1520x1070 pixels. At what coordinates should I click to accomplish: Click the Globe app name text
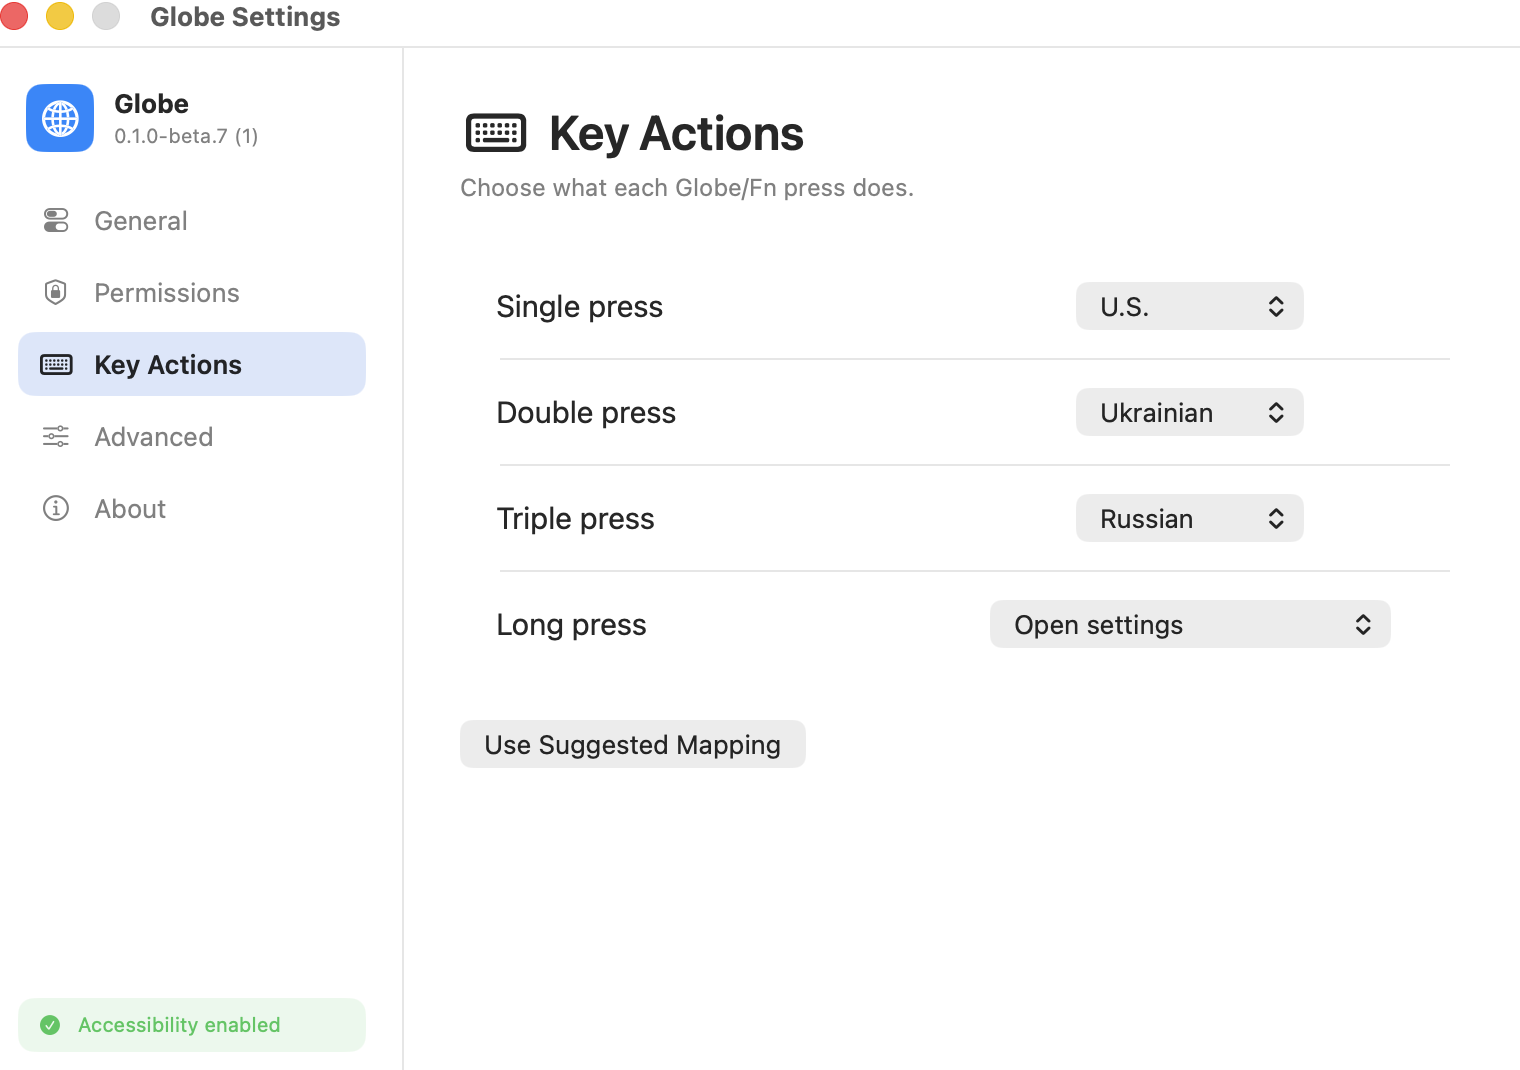coord(152,104)
